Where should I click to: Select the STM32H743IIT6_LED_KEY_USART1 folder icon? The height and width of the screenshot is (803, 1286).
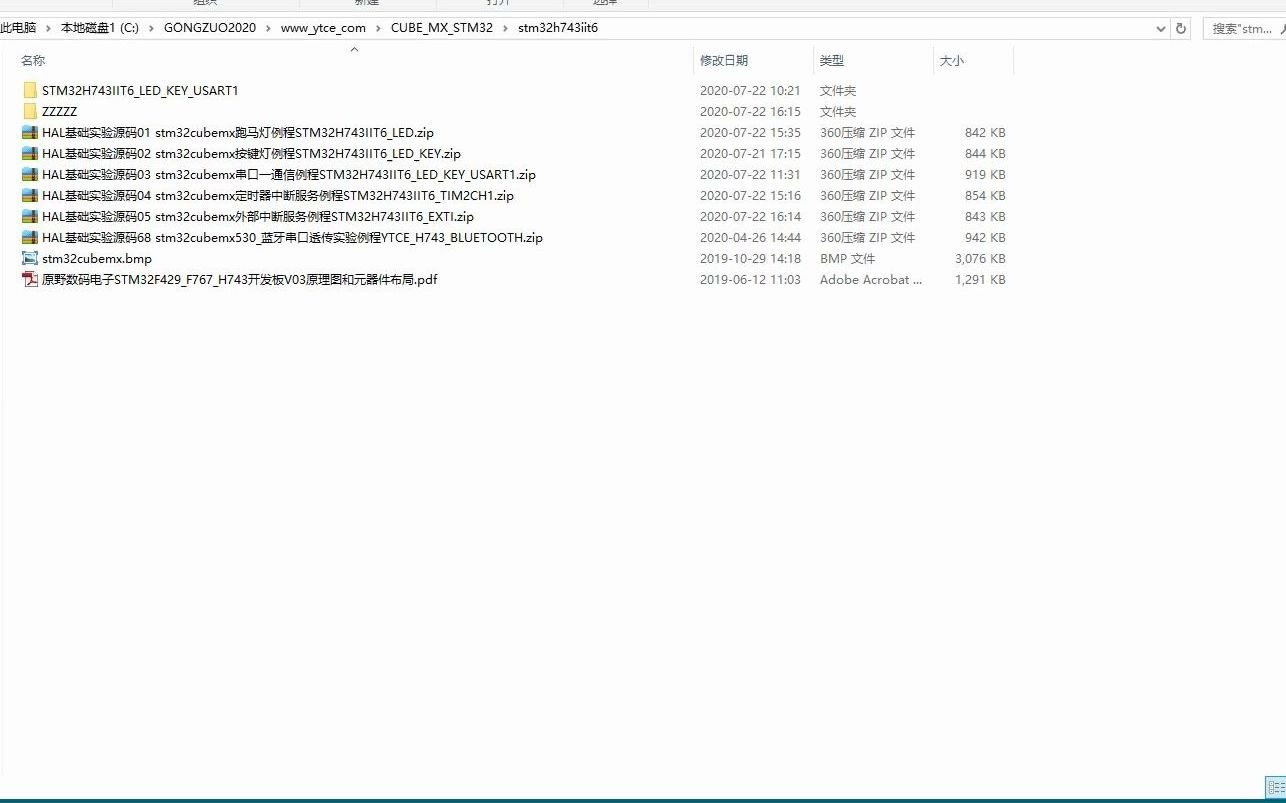tap(30, 91)
